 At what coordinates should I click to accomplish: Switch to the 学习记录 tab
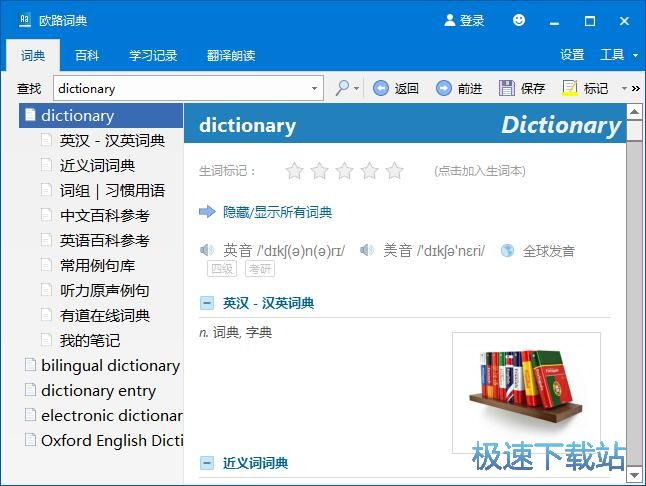153,55
